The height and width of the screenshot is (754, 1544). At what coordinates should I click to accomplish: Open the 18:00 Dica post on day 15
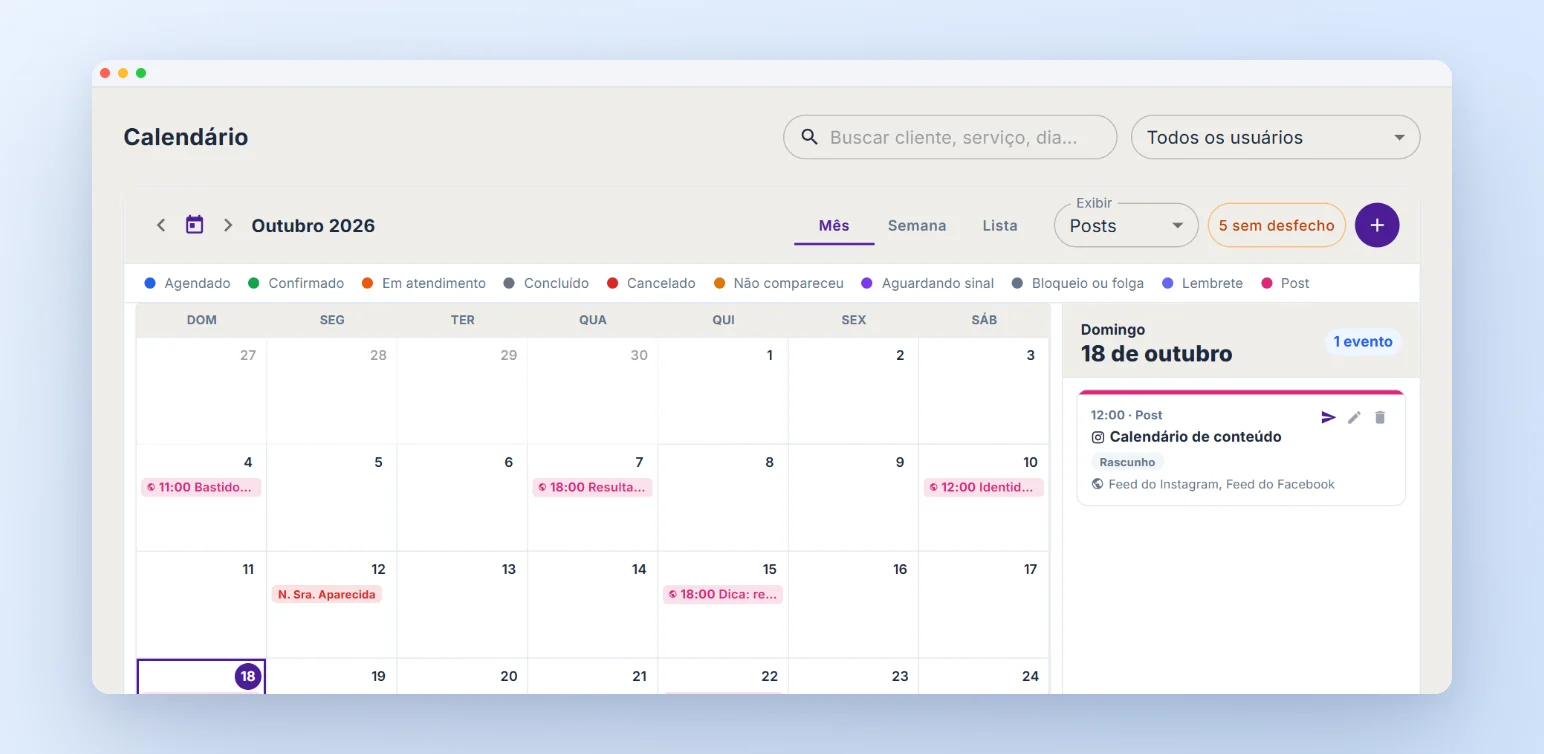(x=723, y=594)
